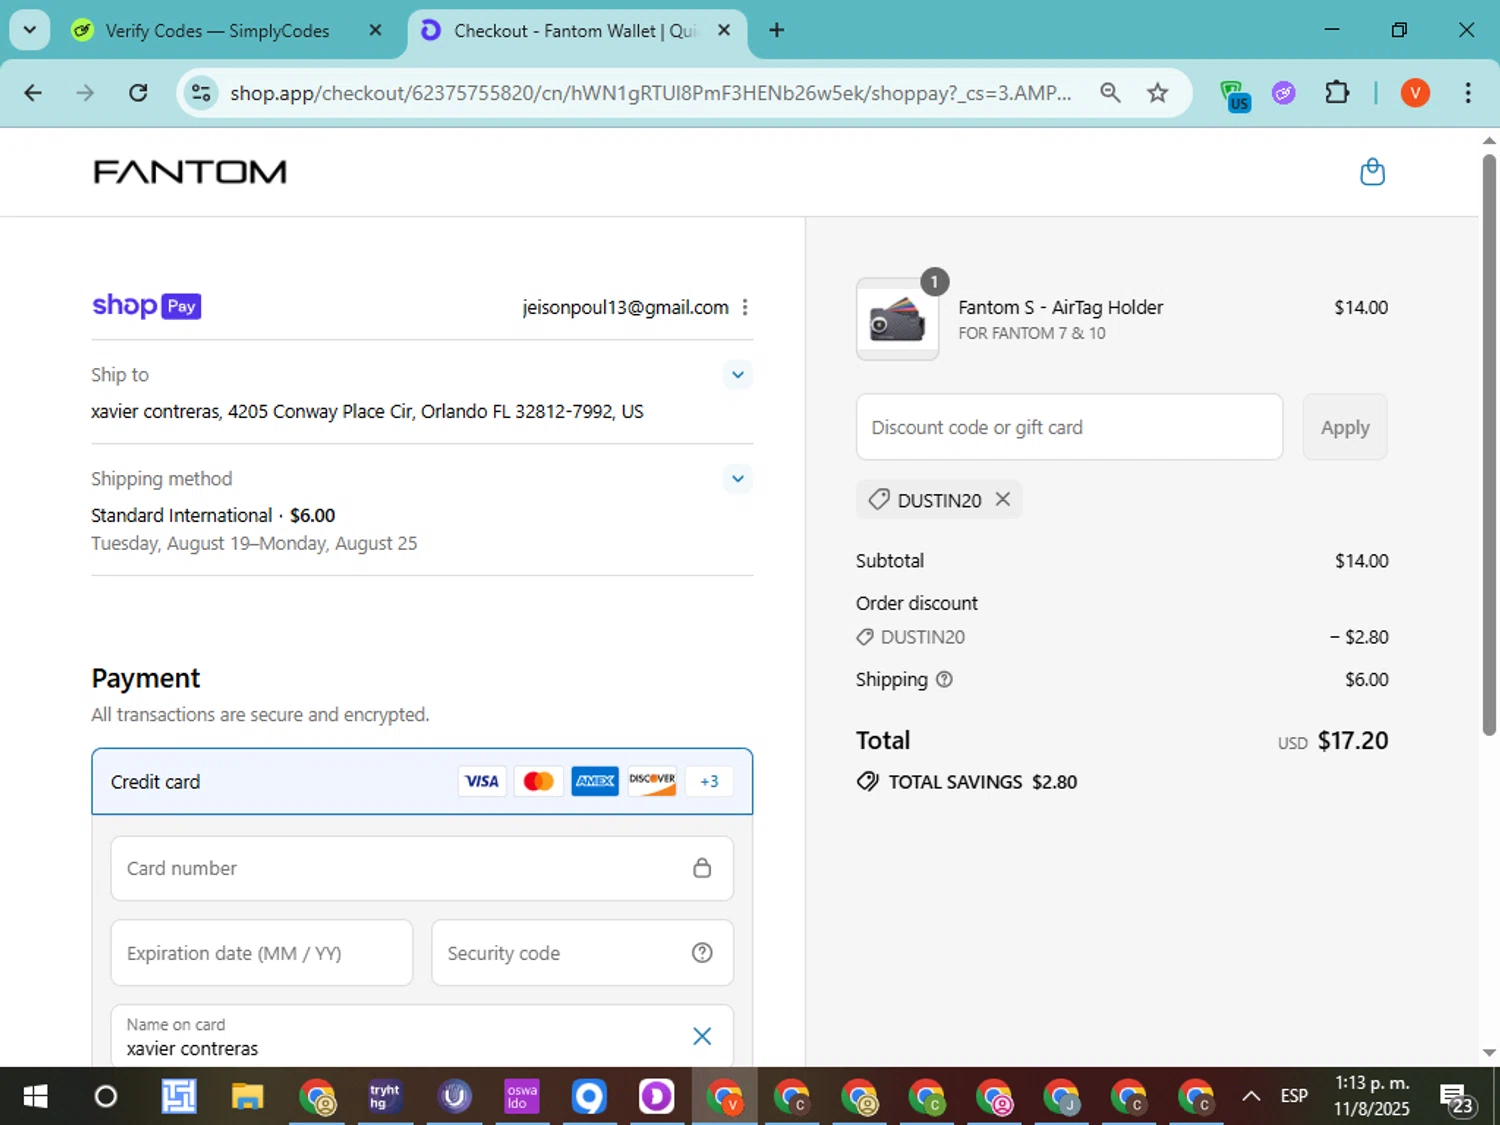This screenshot has width=1500, height=1125.
Task: Click the American Express logo
Action: (595, 781)
